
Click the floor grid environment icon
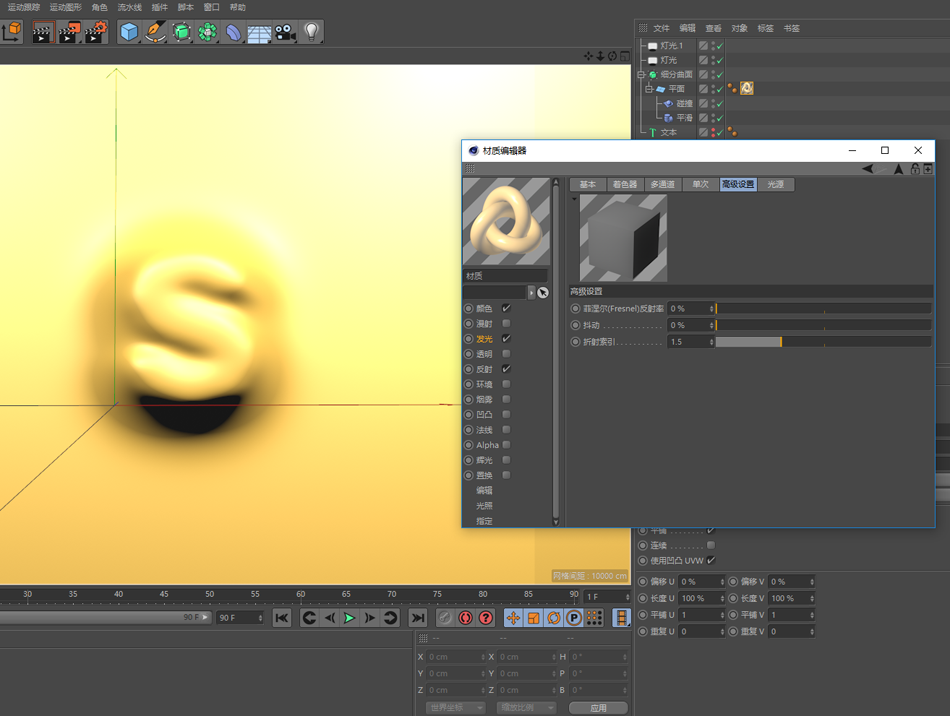pyautogui.click(x=259, y=32)
